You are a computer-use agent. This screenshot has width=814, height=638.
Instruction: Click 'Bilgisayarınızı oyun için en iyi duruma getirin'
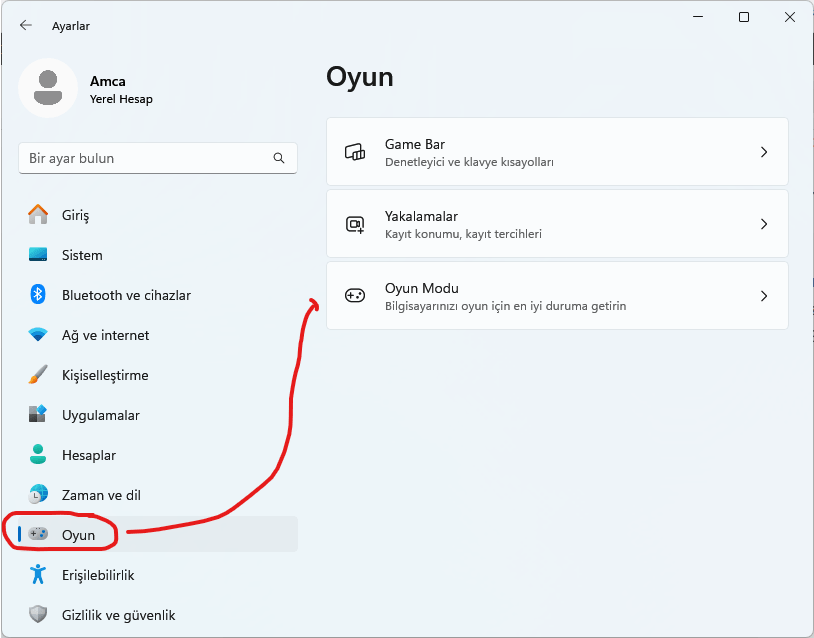coord(506,306)
